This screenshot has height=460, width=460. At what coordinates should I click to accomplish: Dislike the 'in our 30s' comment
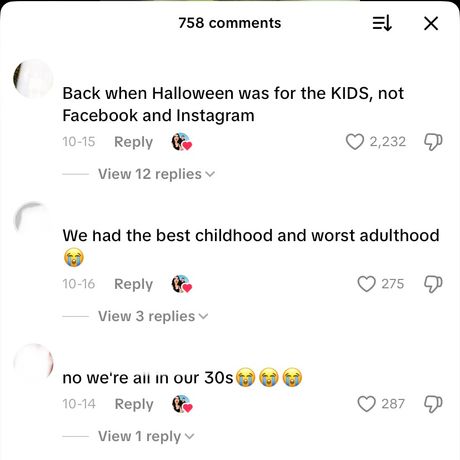[x=433, y=404]
